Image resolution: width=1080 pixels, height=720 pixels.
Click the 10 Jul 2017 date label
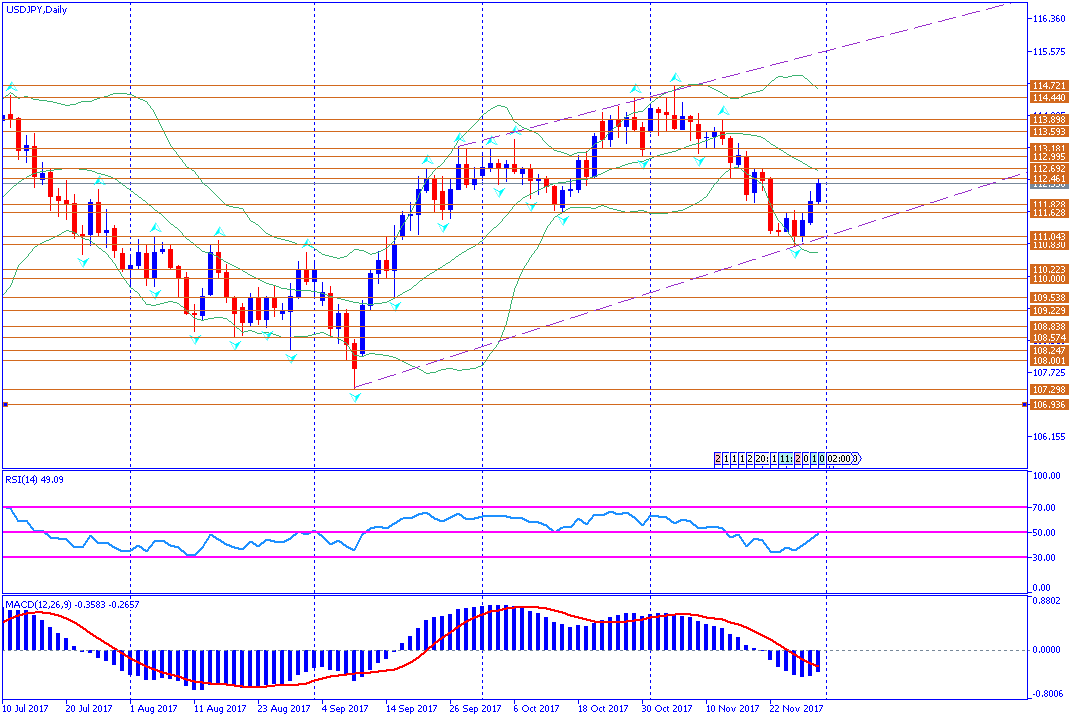(24, 709)
